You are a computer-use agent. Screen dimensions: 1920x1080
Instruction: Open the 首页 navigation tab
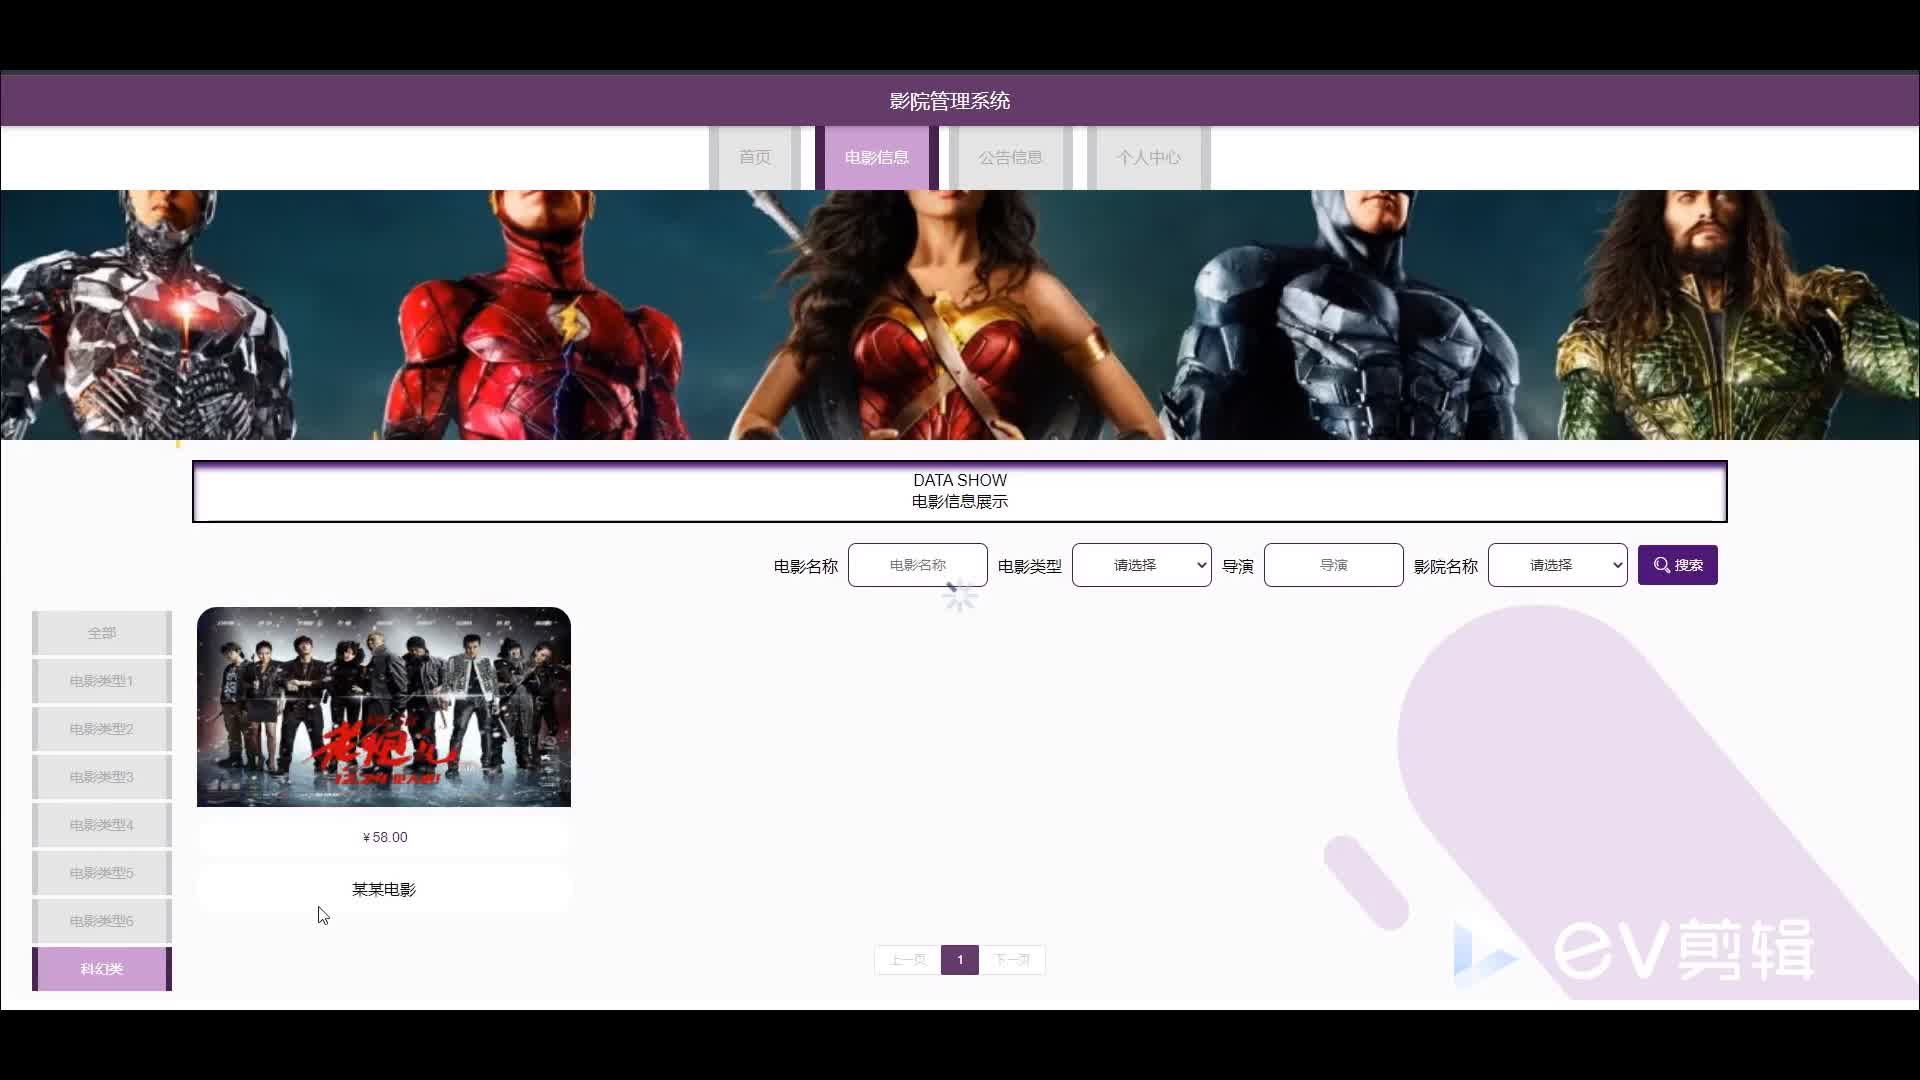755,157
